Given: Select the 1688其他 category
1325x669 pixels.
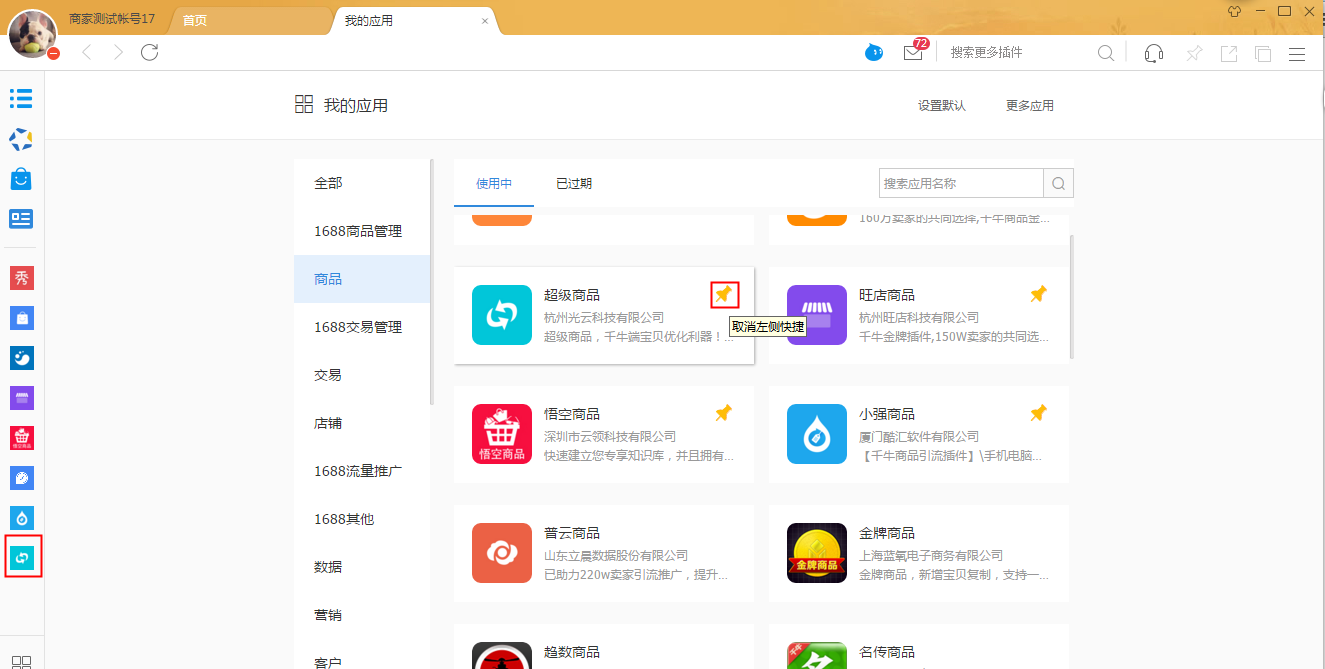Looking at the screenshot, I should pyautogui.click(x=362, y=519).
